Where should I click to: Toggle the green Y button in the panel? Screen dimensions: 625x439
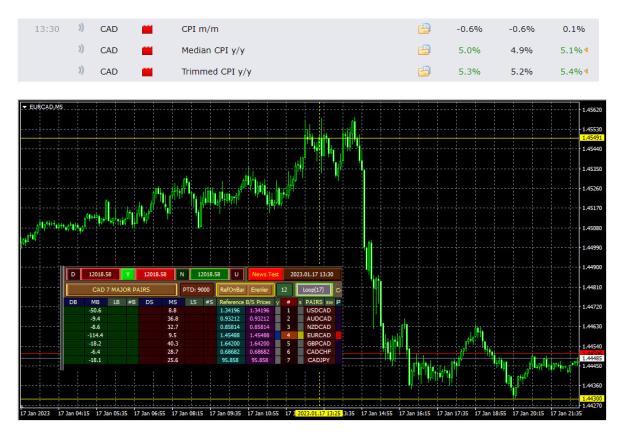[128, 274]
